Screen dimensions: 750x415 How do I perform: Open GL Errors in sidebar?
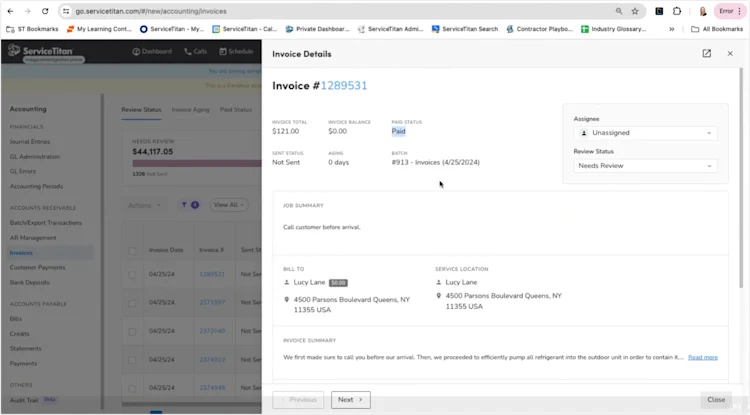click(22, 171)
